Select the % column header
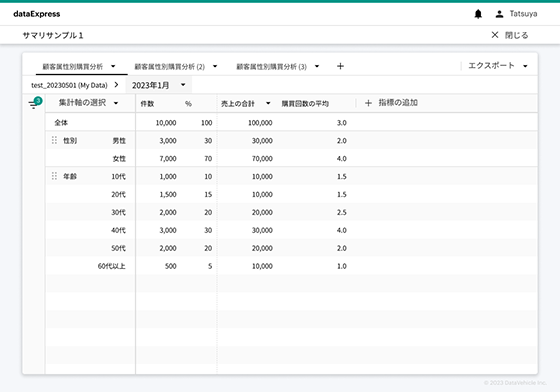The height and width of the screenshot is (392, 560). (188, 104)
